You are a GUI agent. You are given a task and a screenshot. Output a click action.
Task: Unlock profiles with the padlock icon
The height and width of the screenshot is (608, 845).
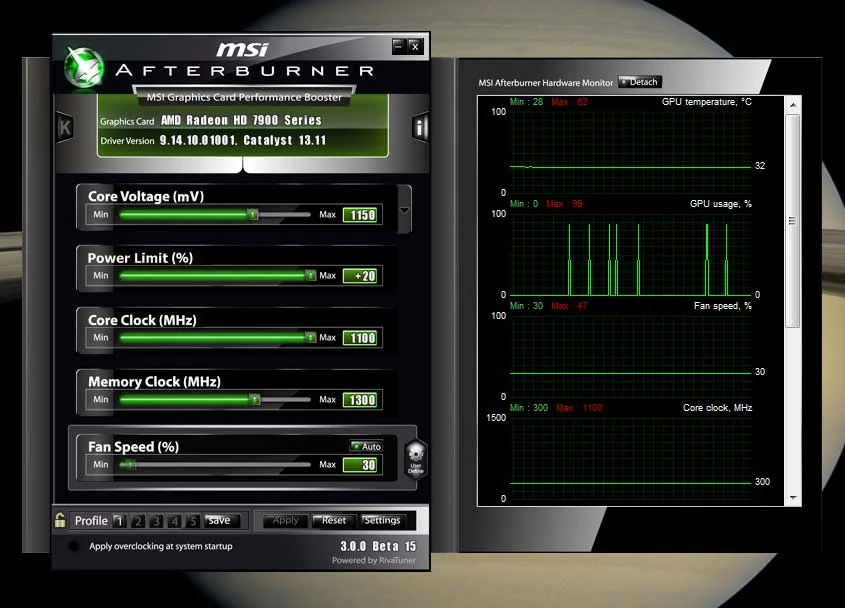[60, 520]
